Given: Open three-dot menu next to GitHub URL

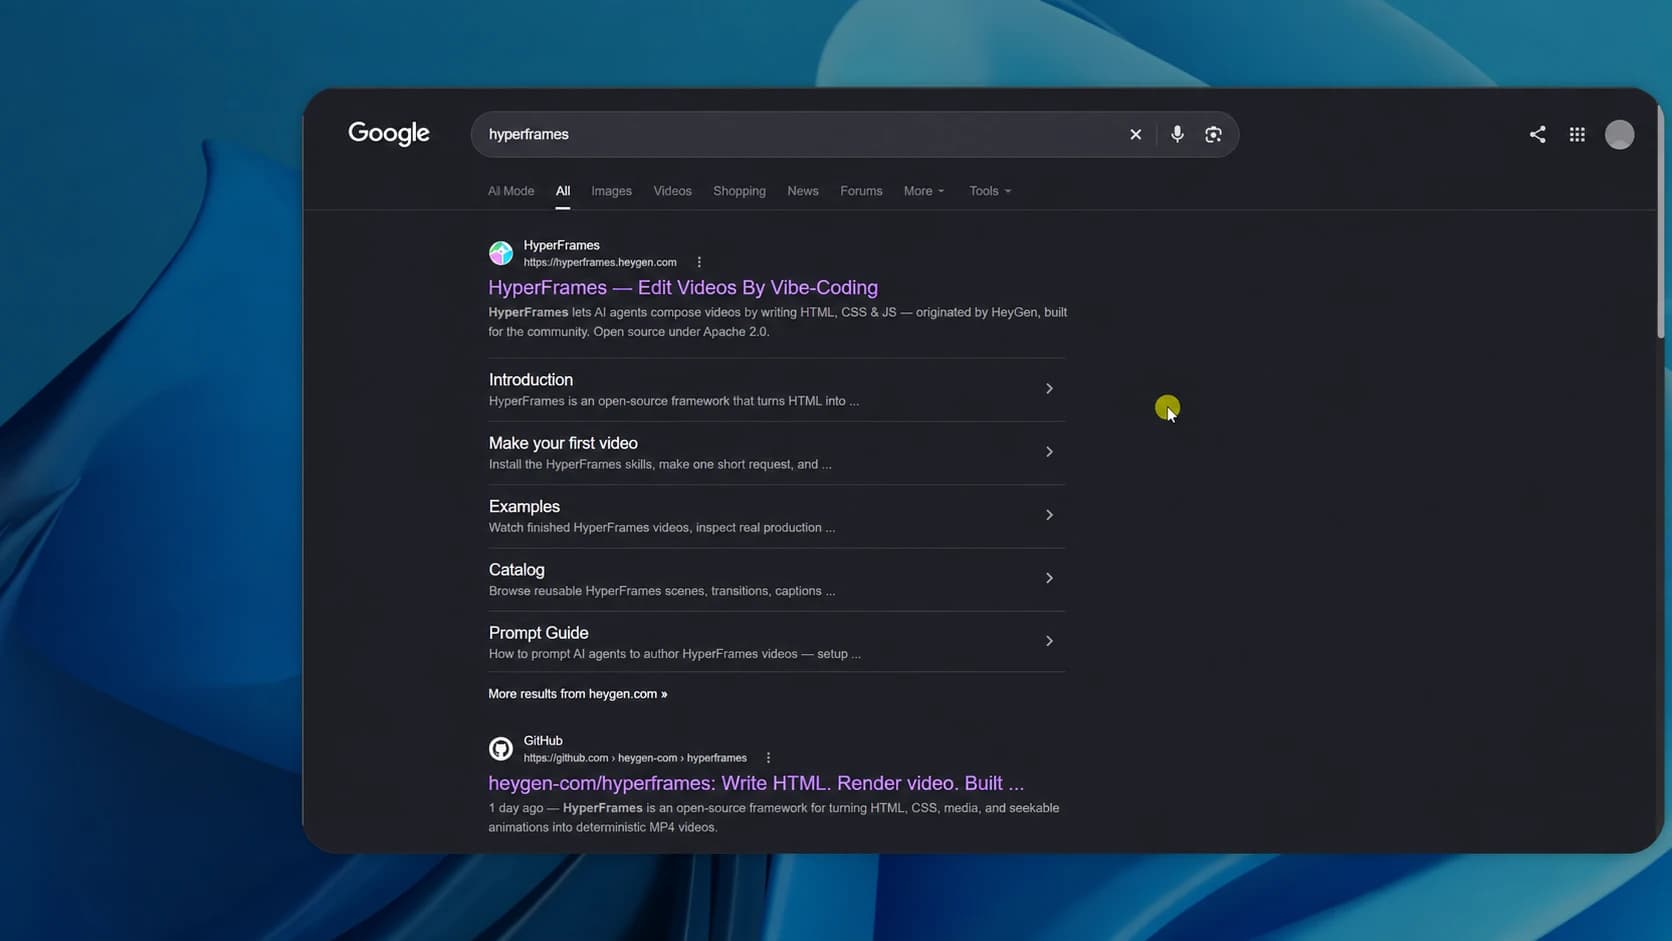Looking at the screenshot, I should tap(768, 758).
